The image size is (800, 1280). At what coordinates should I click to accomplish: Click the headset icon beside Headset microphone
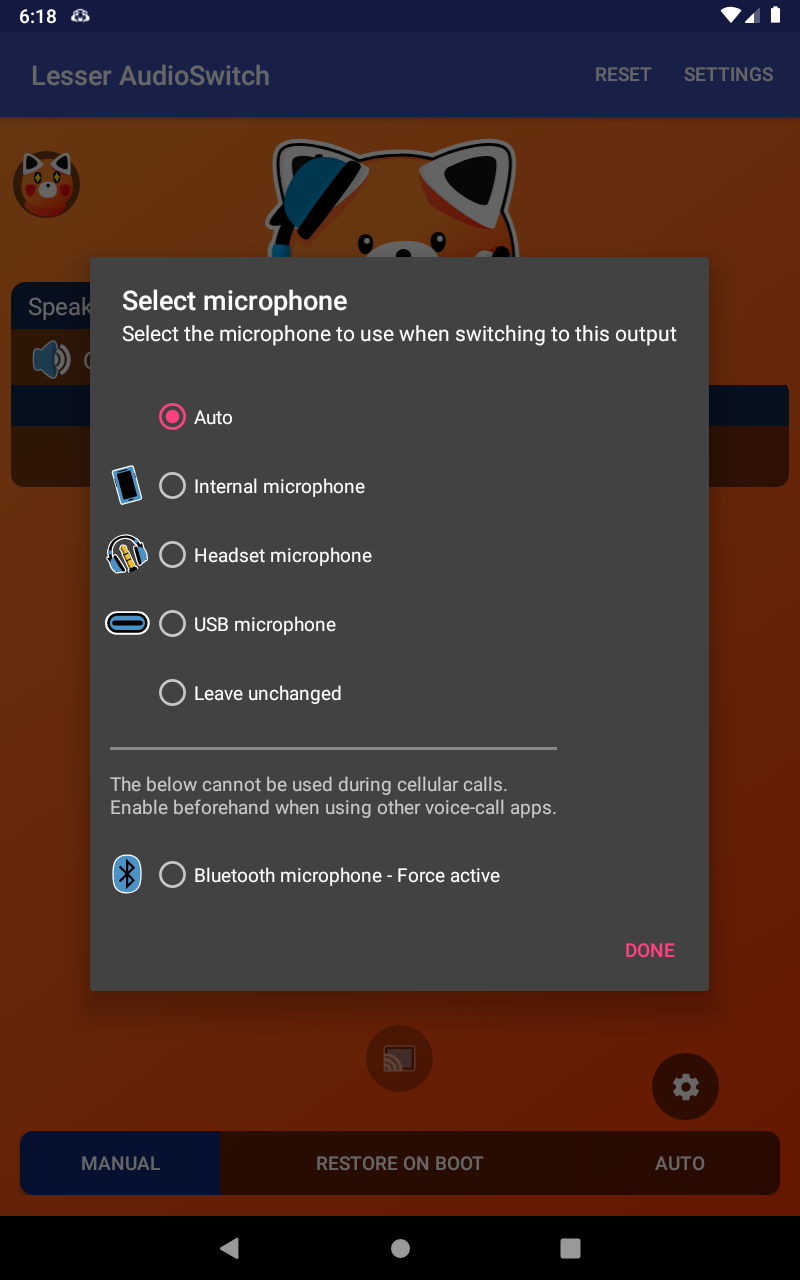127,555
